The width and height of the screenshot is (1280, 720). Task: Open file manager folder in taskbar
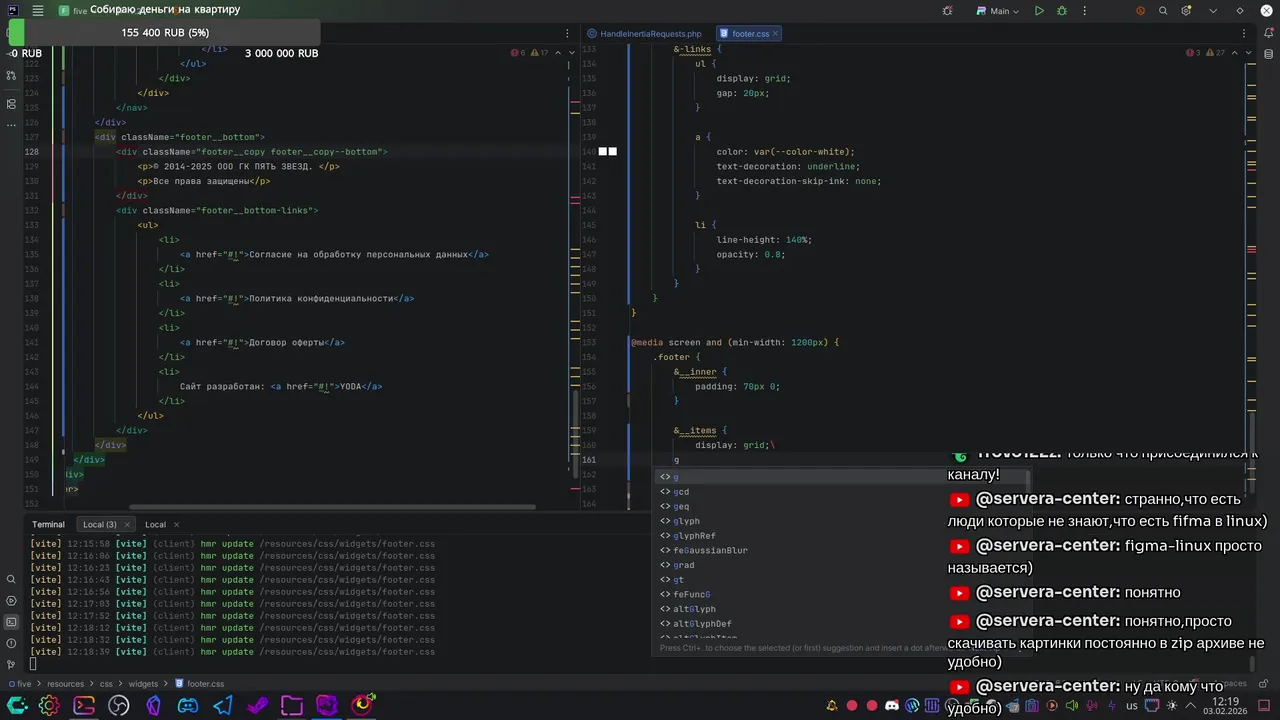click(291, 706)
